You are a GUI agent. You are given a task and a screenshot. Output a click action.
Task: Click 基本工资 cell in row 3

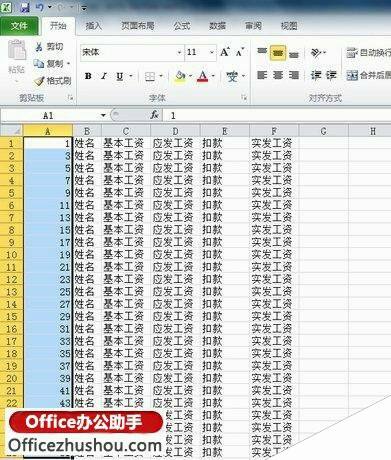click(126, 168)
